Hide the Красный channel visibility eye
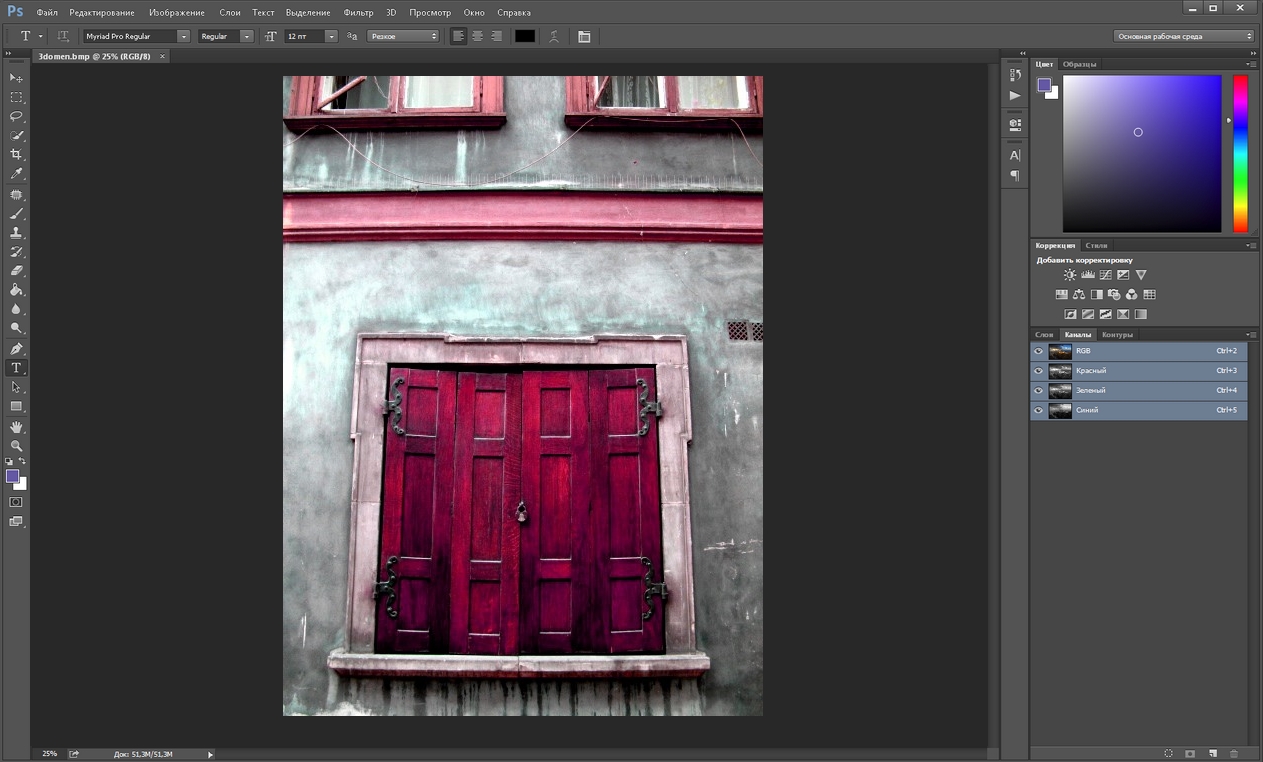 coord(1038,371)
